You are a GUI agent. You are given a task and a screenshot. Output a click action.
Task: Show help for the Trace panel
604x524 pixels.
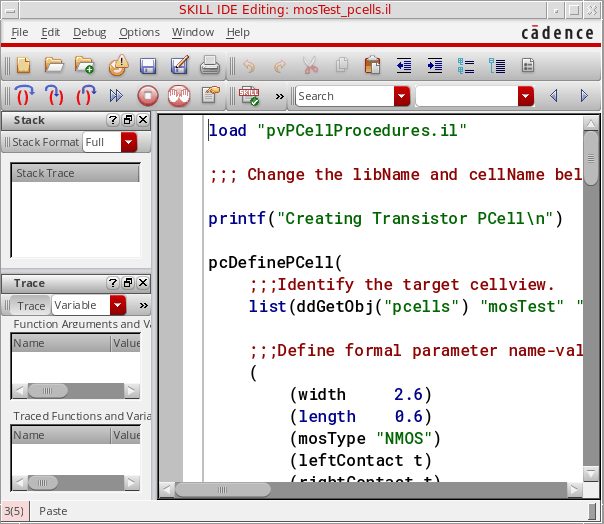112,283
